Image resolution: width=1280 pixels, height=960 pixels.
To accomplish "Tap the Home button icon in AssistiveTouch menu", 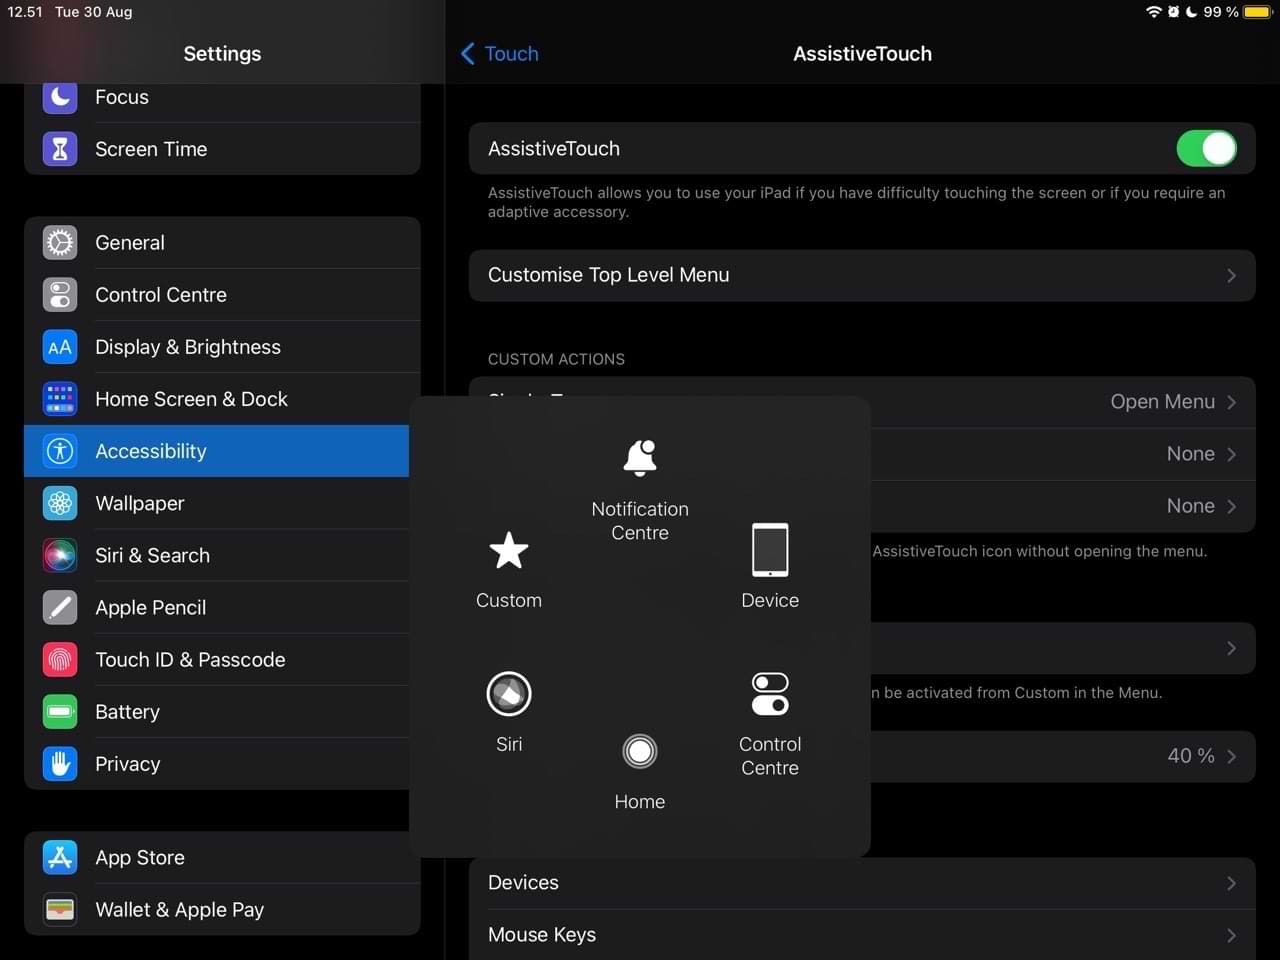I will (640, 751).
